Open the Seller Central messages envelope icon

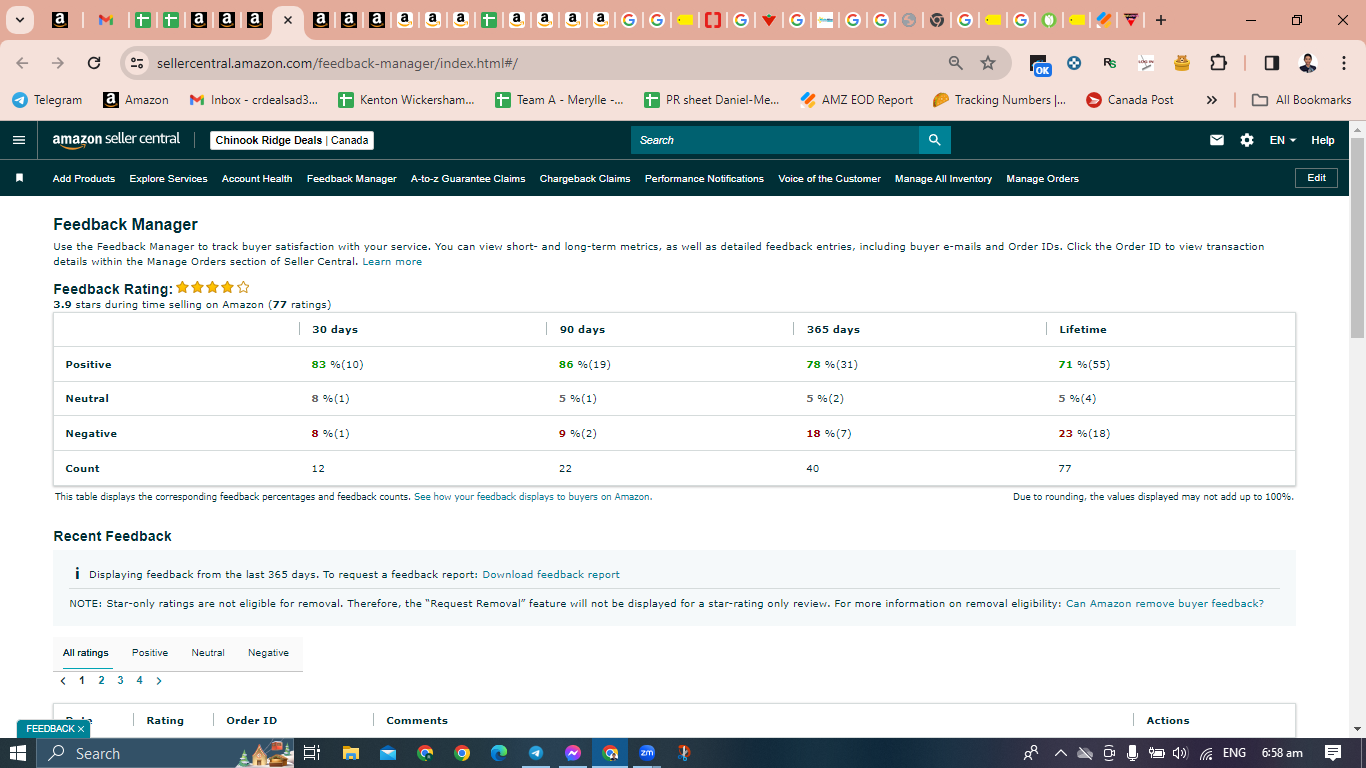pos(1217,140)
